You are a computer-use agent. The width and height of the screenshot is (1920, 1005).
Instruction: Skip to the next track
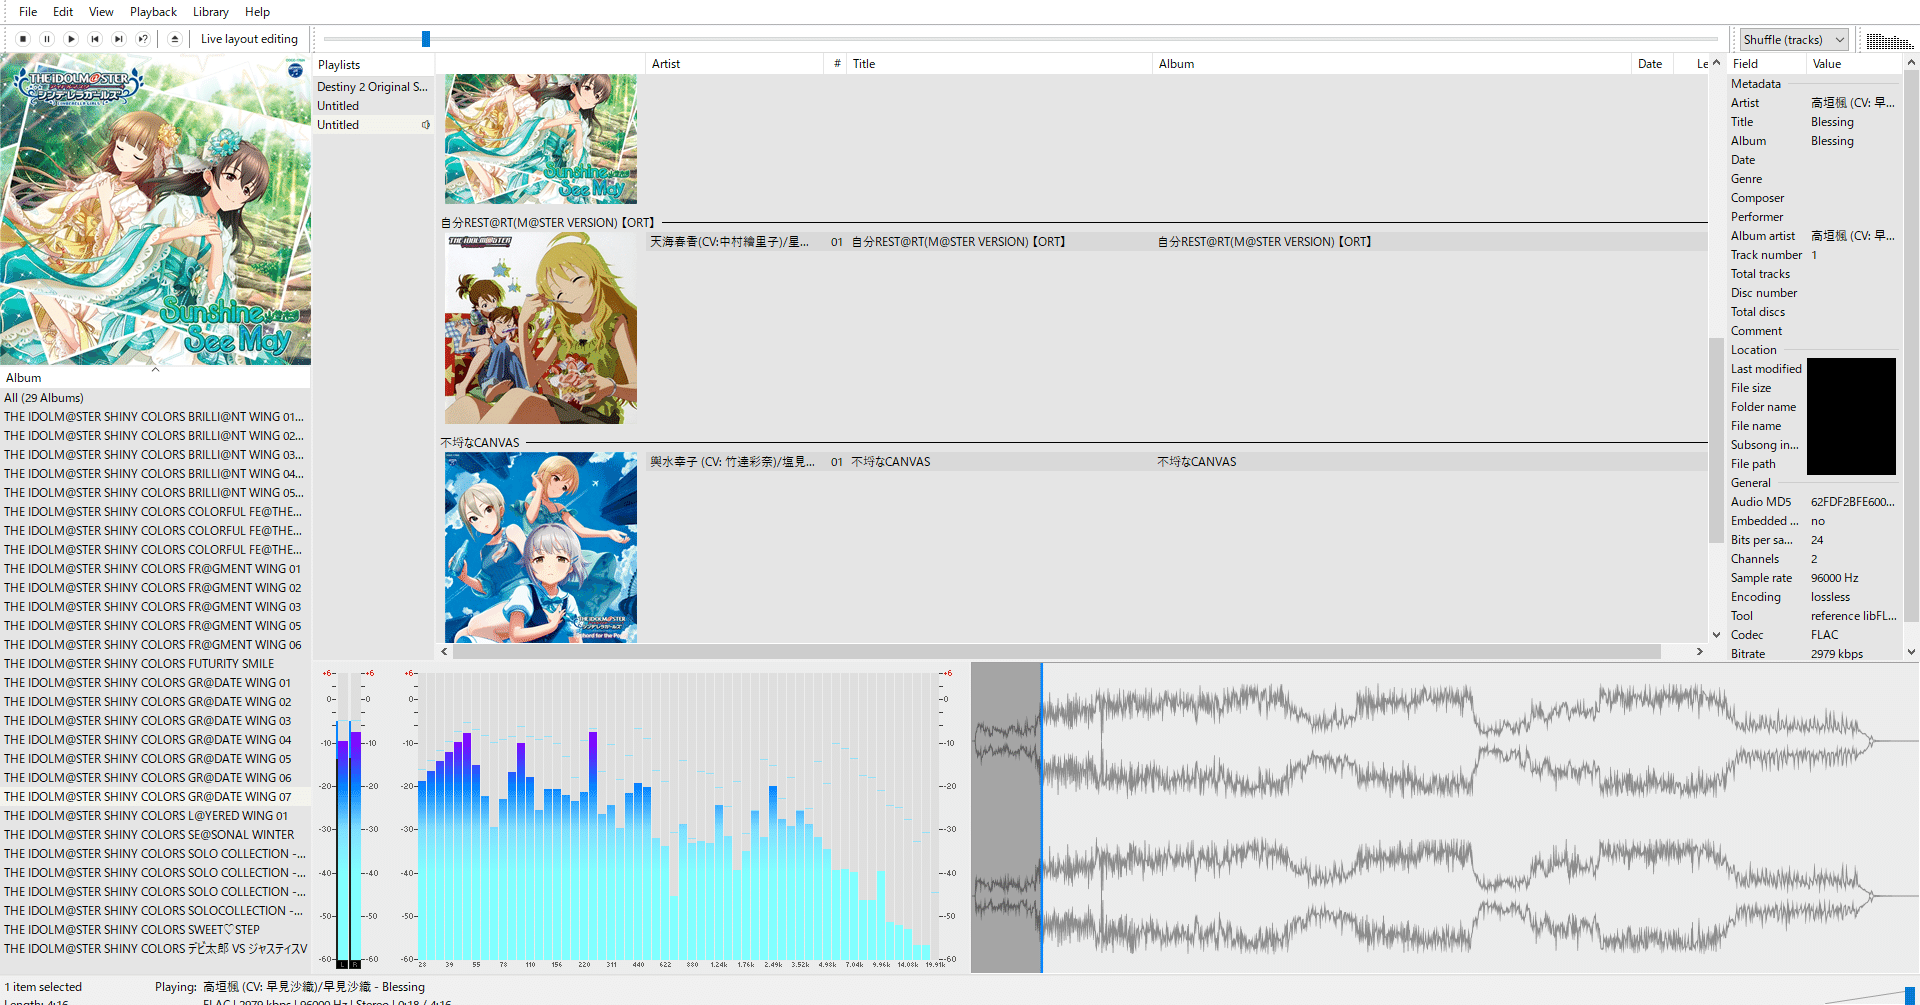point(119,39)
